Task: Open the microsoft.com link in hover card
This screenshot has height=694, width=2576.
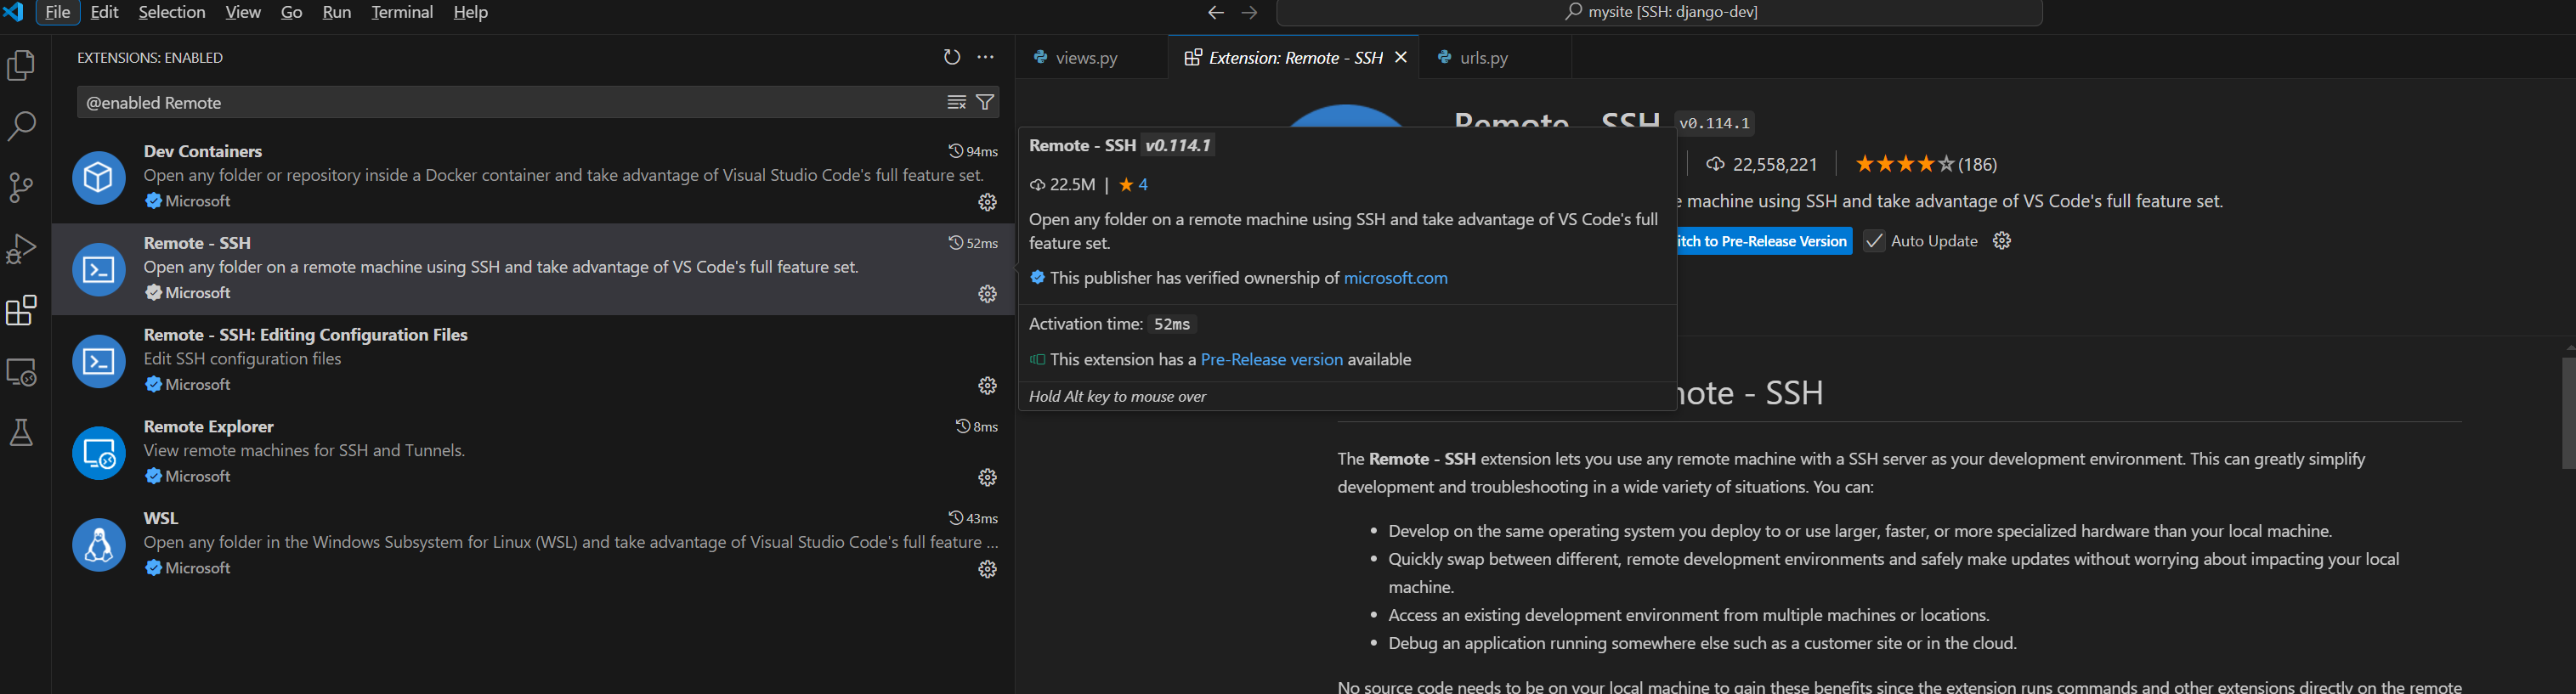Action: [1395, 278]
